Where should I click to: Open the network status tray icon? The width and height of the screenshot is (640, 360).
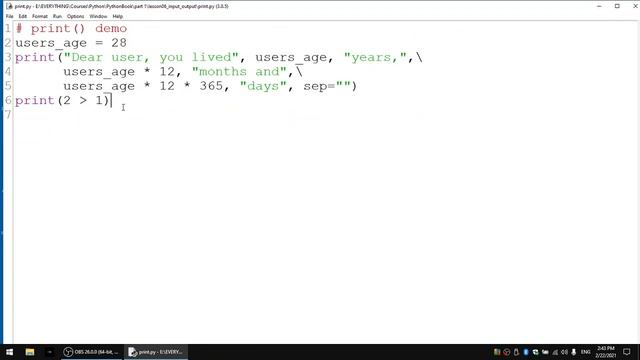(555, 352)
